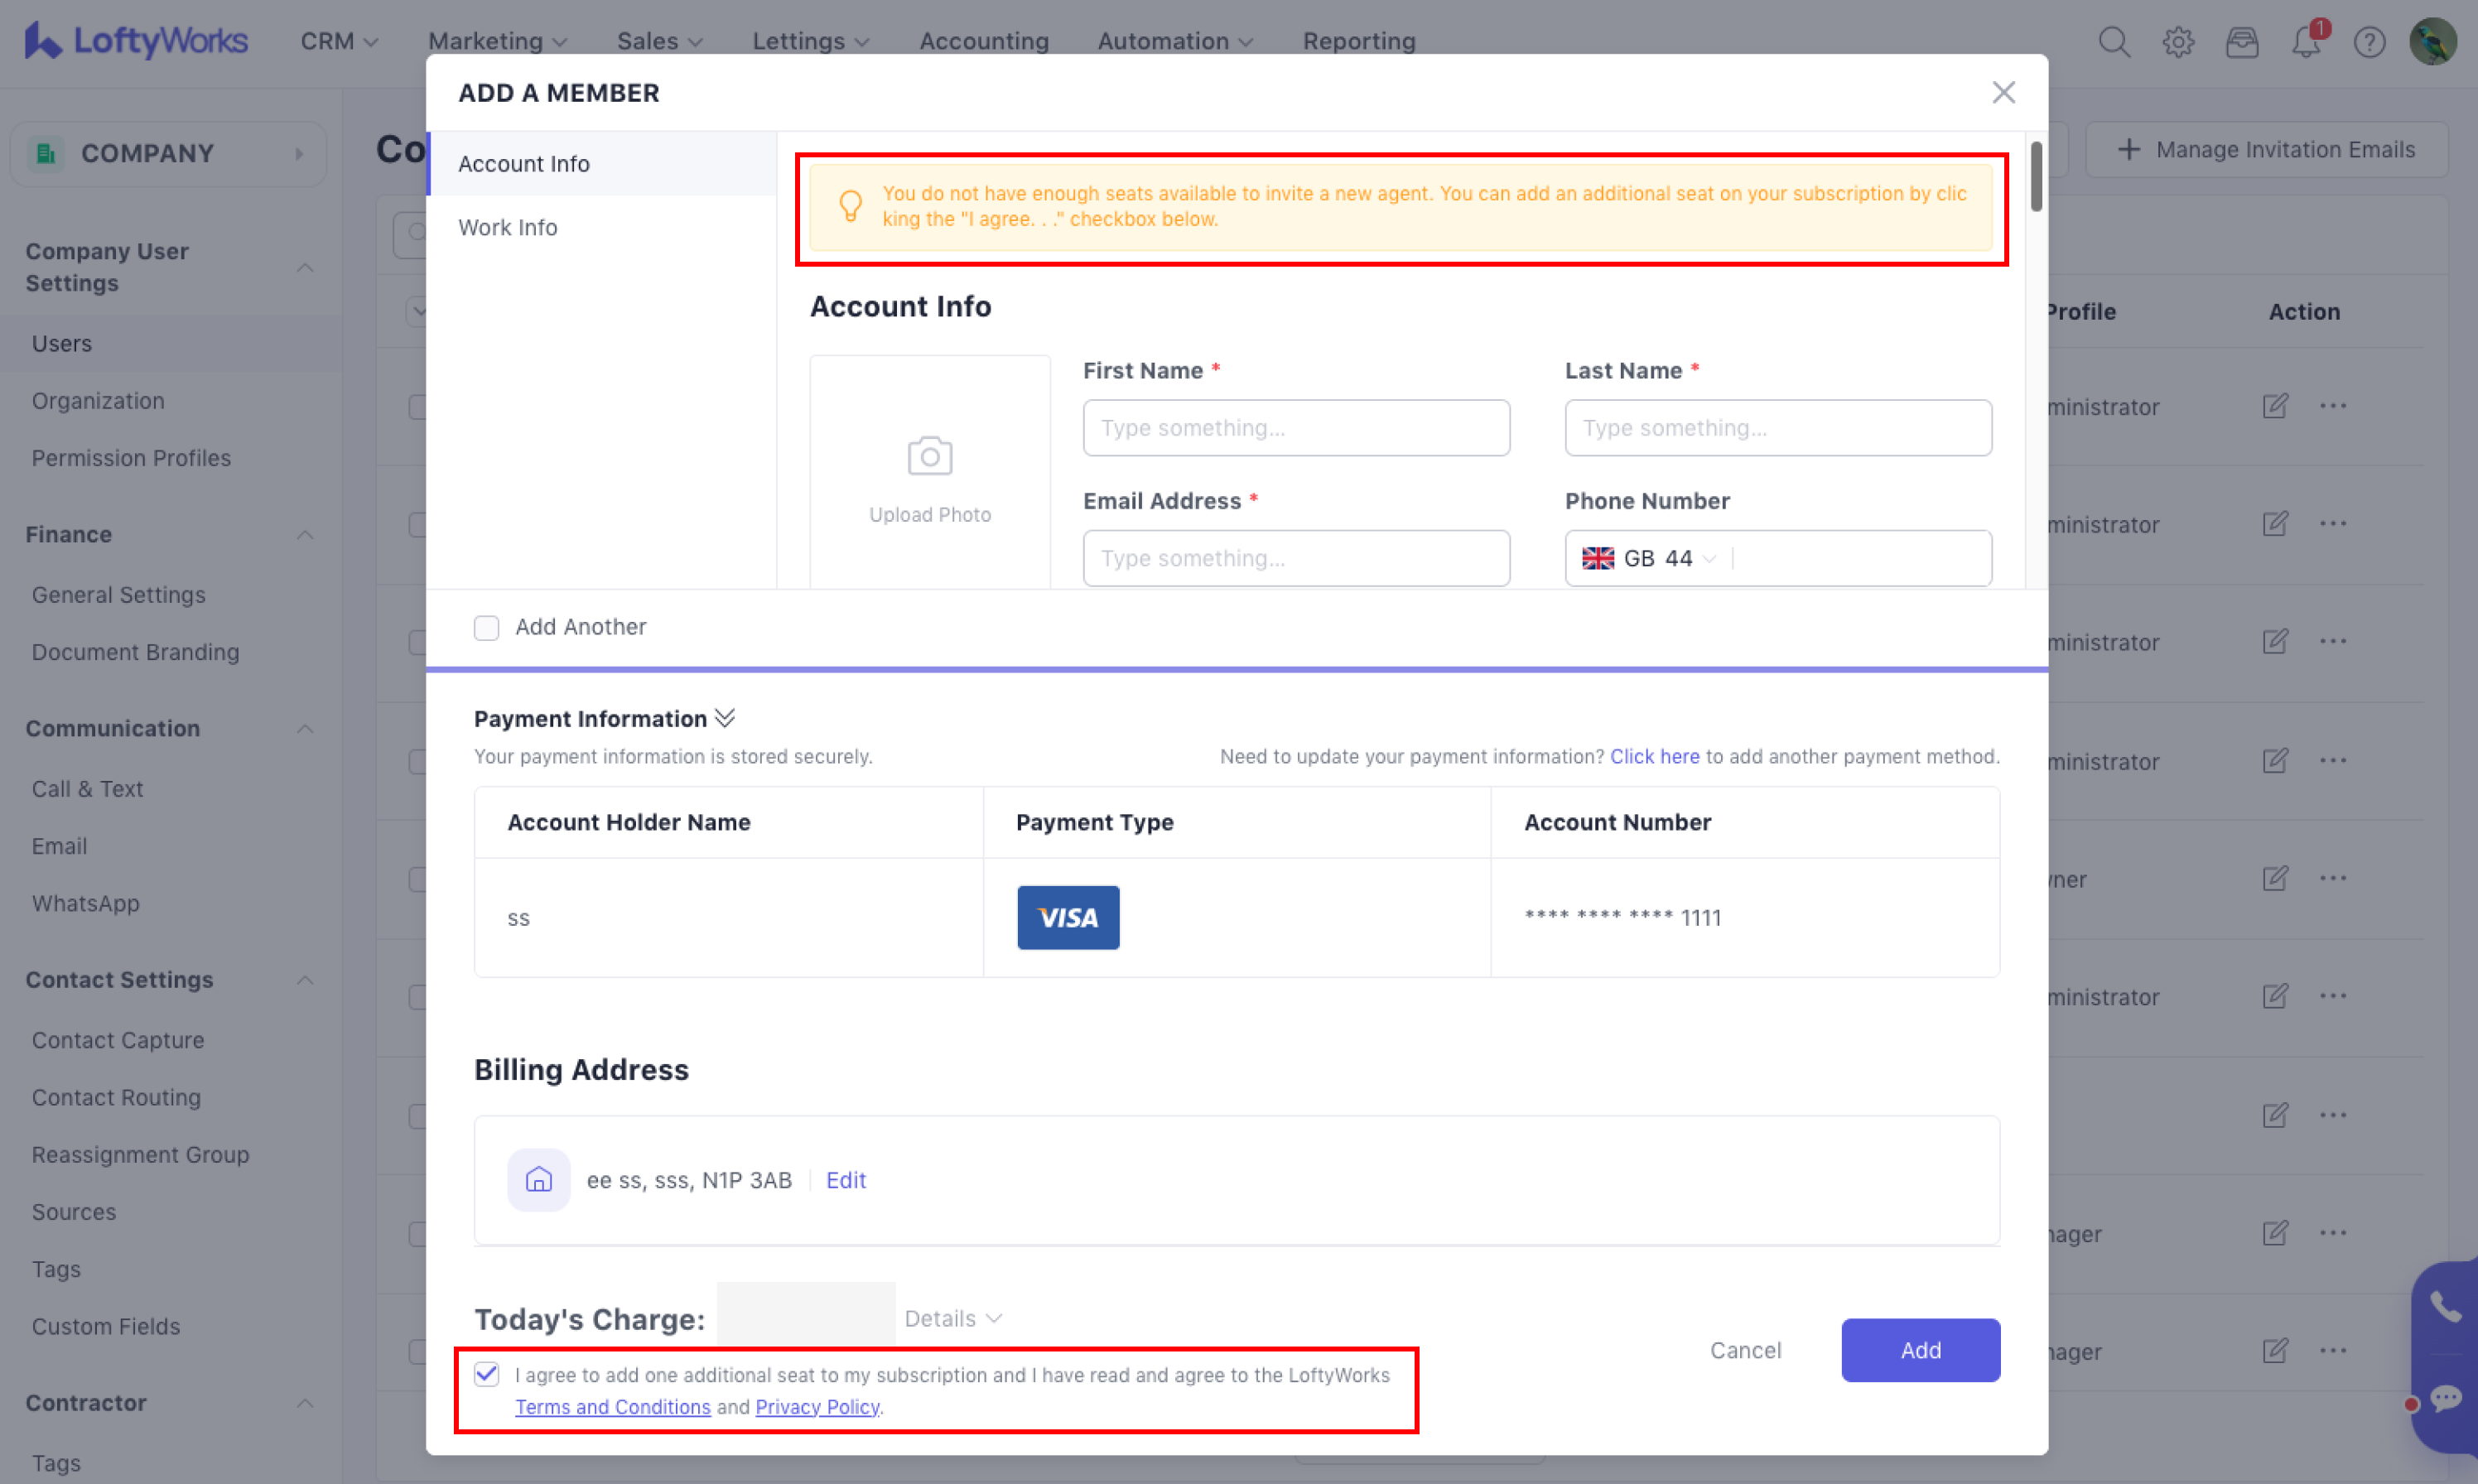Viewport: 2478px width, 1484px height.
Task: Click the First Name input field
Action: coord(1295,428)
